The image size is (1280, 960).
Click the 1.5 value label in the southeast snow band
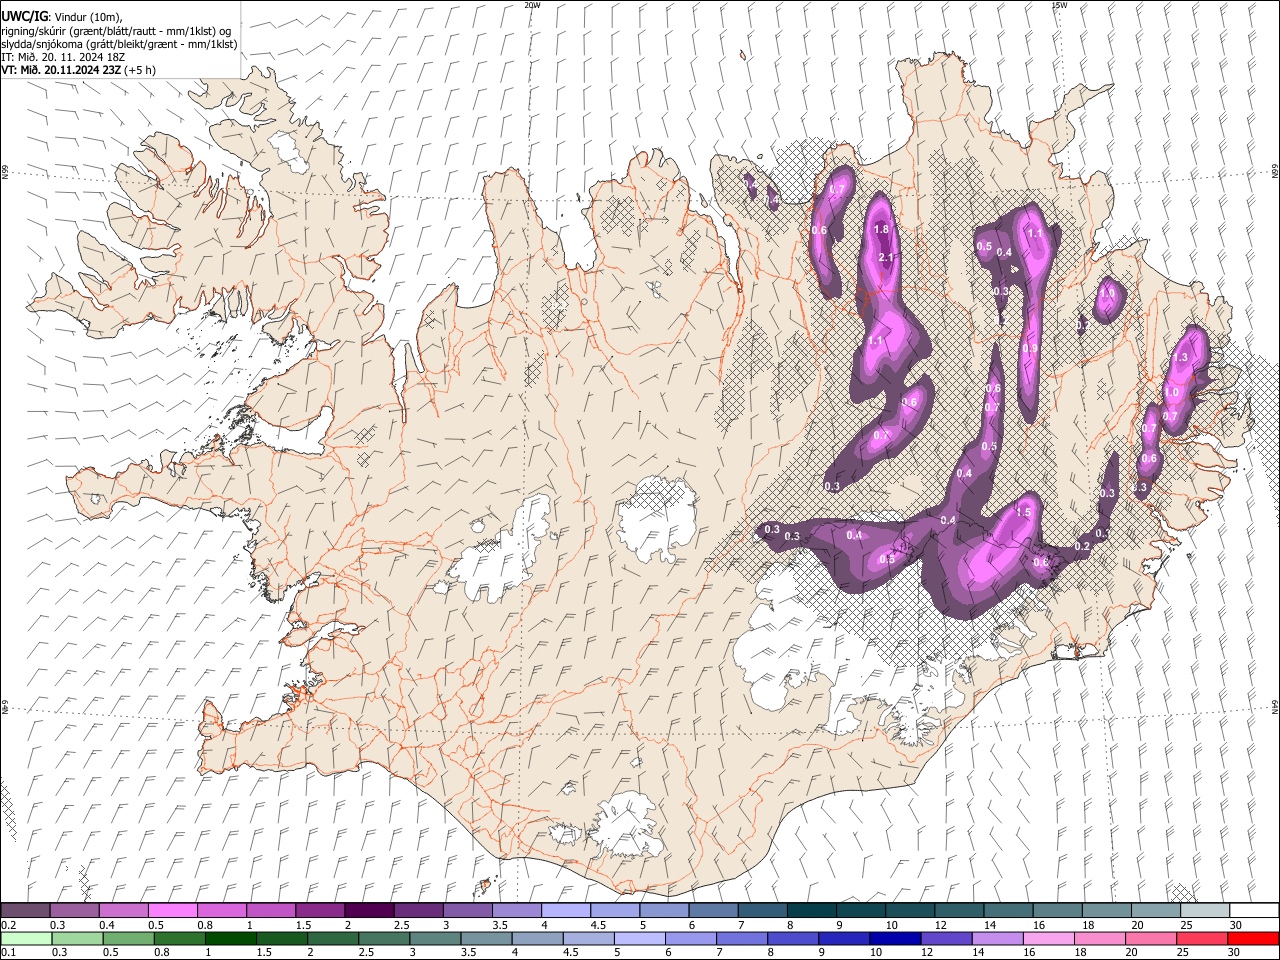1023,512
